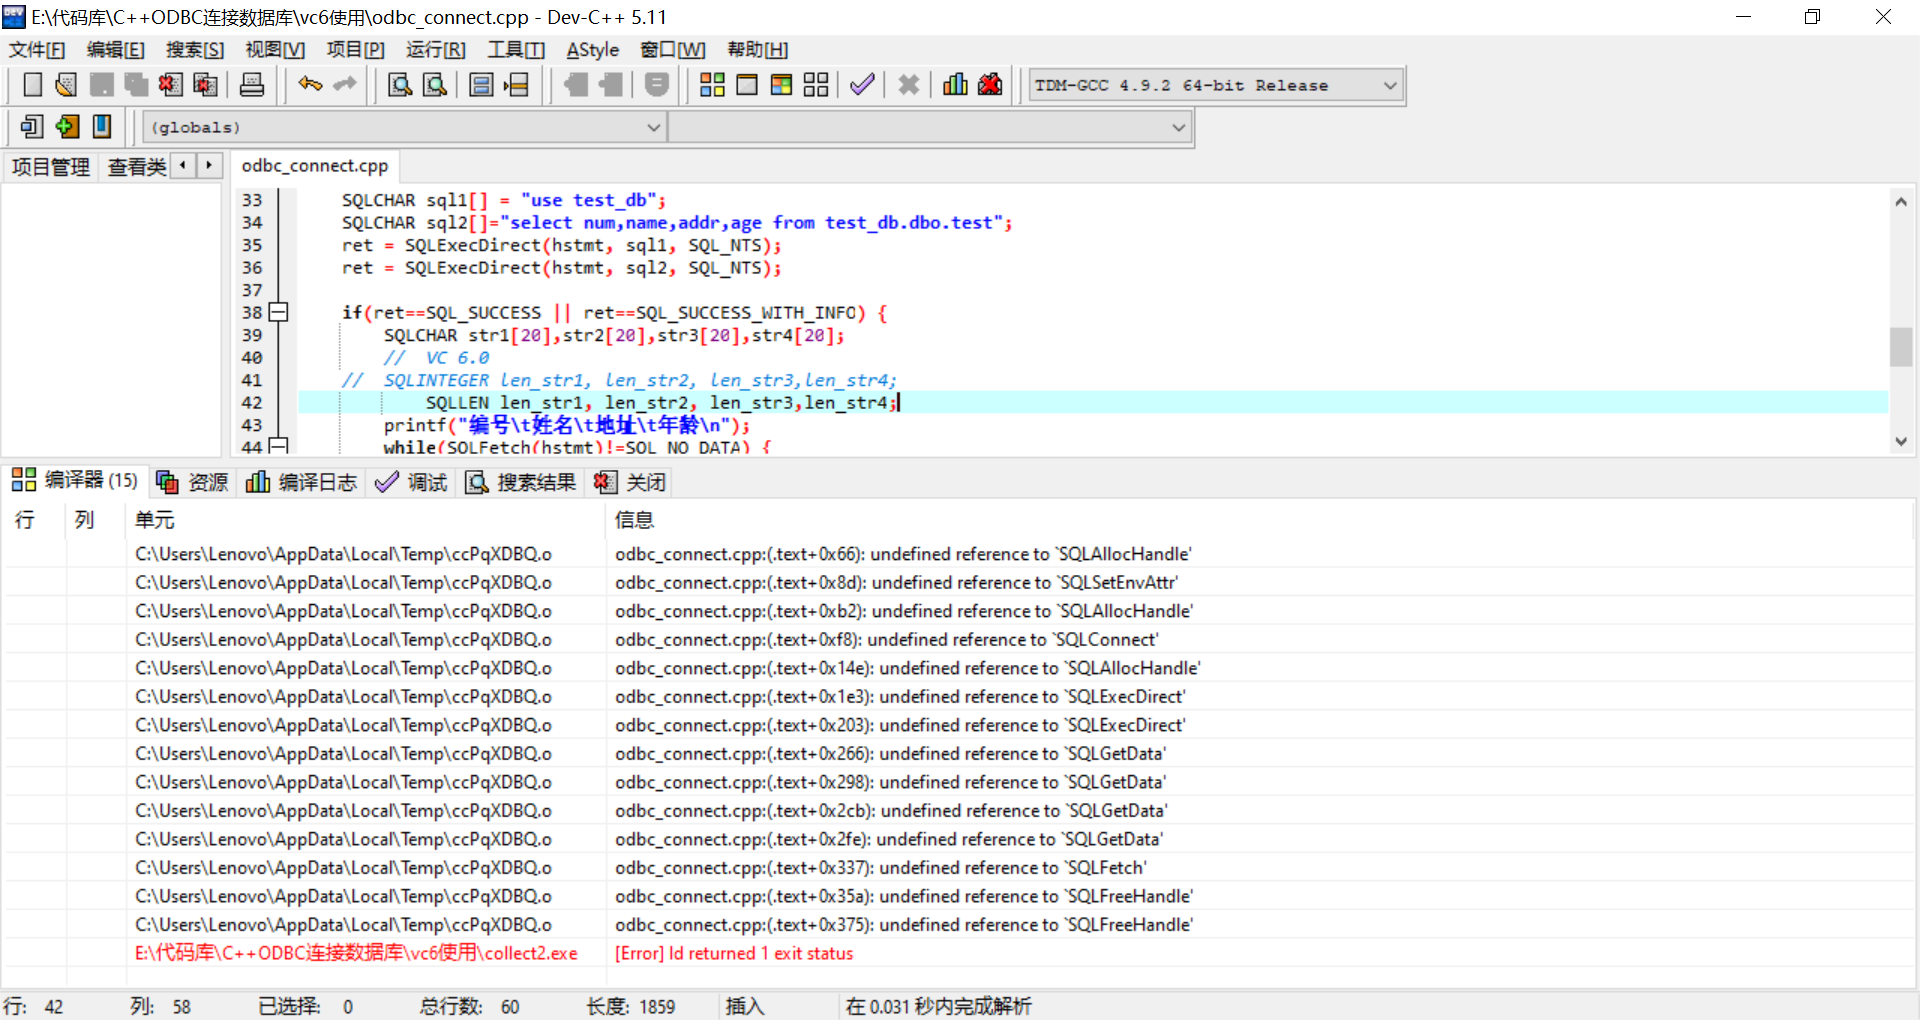Collapse the code fold at line 38
Image resolution: width=1920 pixels, height=1020 pixels.
[278, 312]
